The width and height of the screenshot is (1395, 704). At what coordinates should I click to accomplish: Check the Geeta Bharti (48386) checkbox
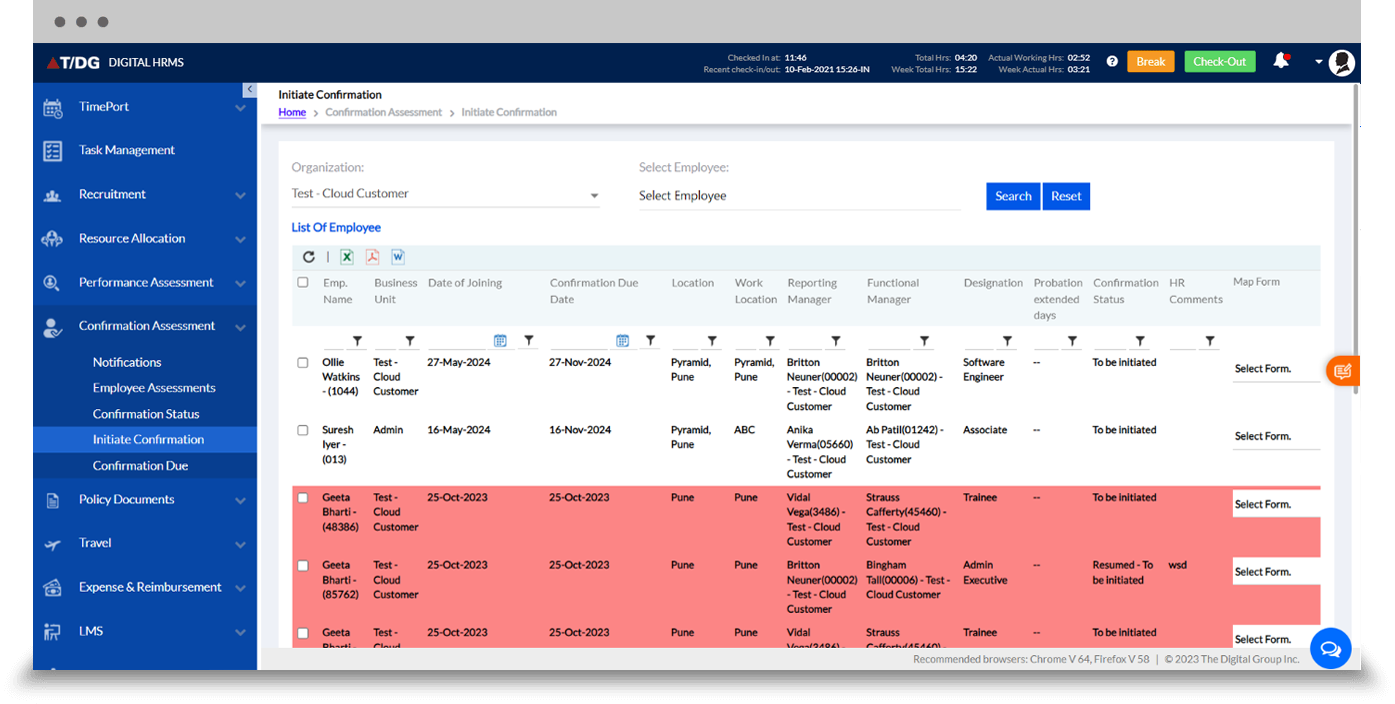tap(303, 498)
